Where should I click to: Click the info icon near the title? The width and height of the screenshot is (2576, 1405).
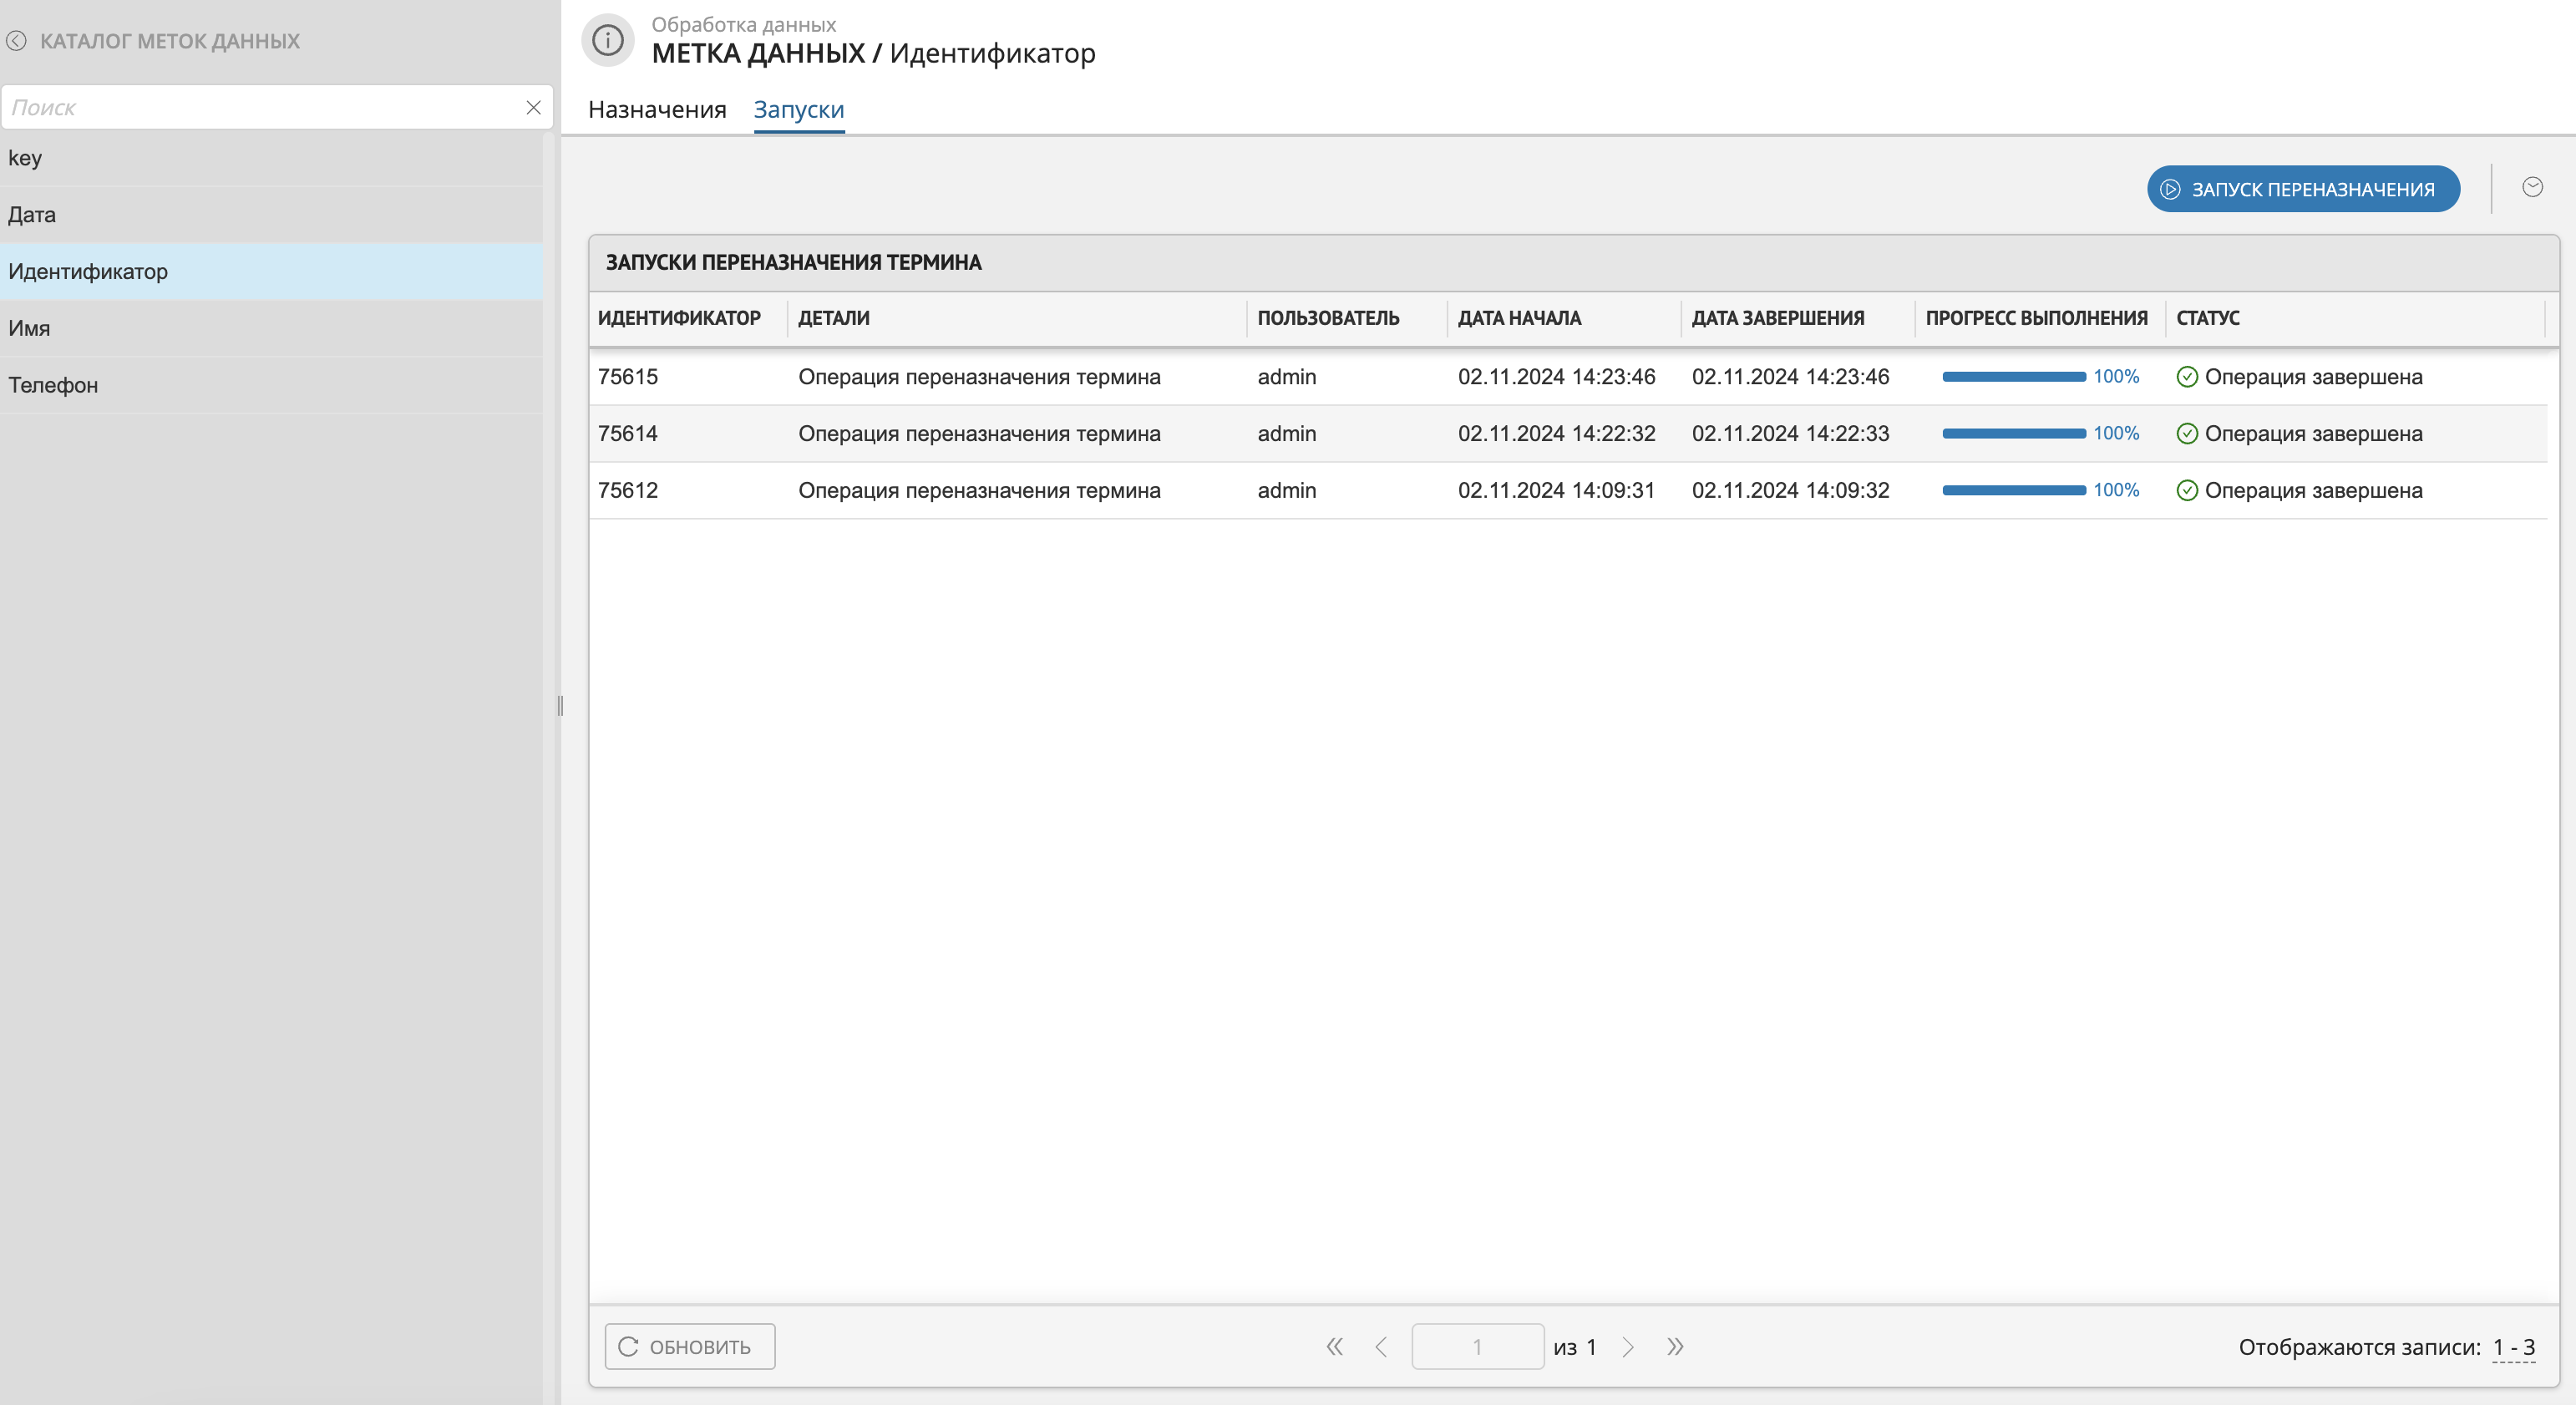pos(608,40)
